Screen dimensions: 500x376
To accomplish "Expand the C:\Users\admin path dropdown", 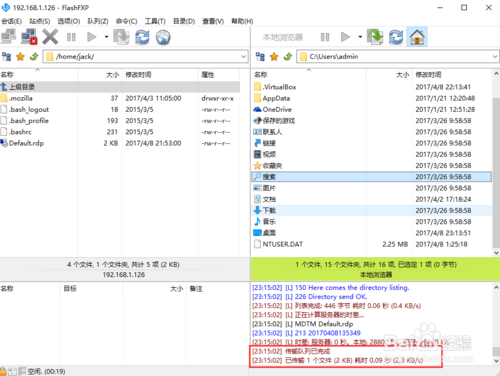I will point(495,57).
